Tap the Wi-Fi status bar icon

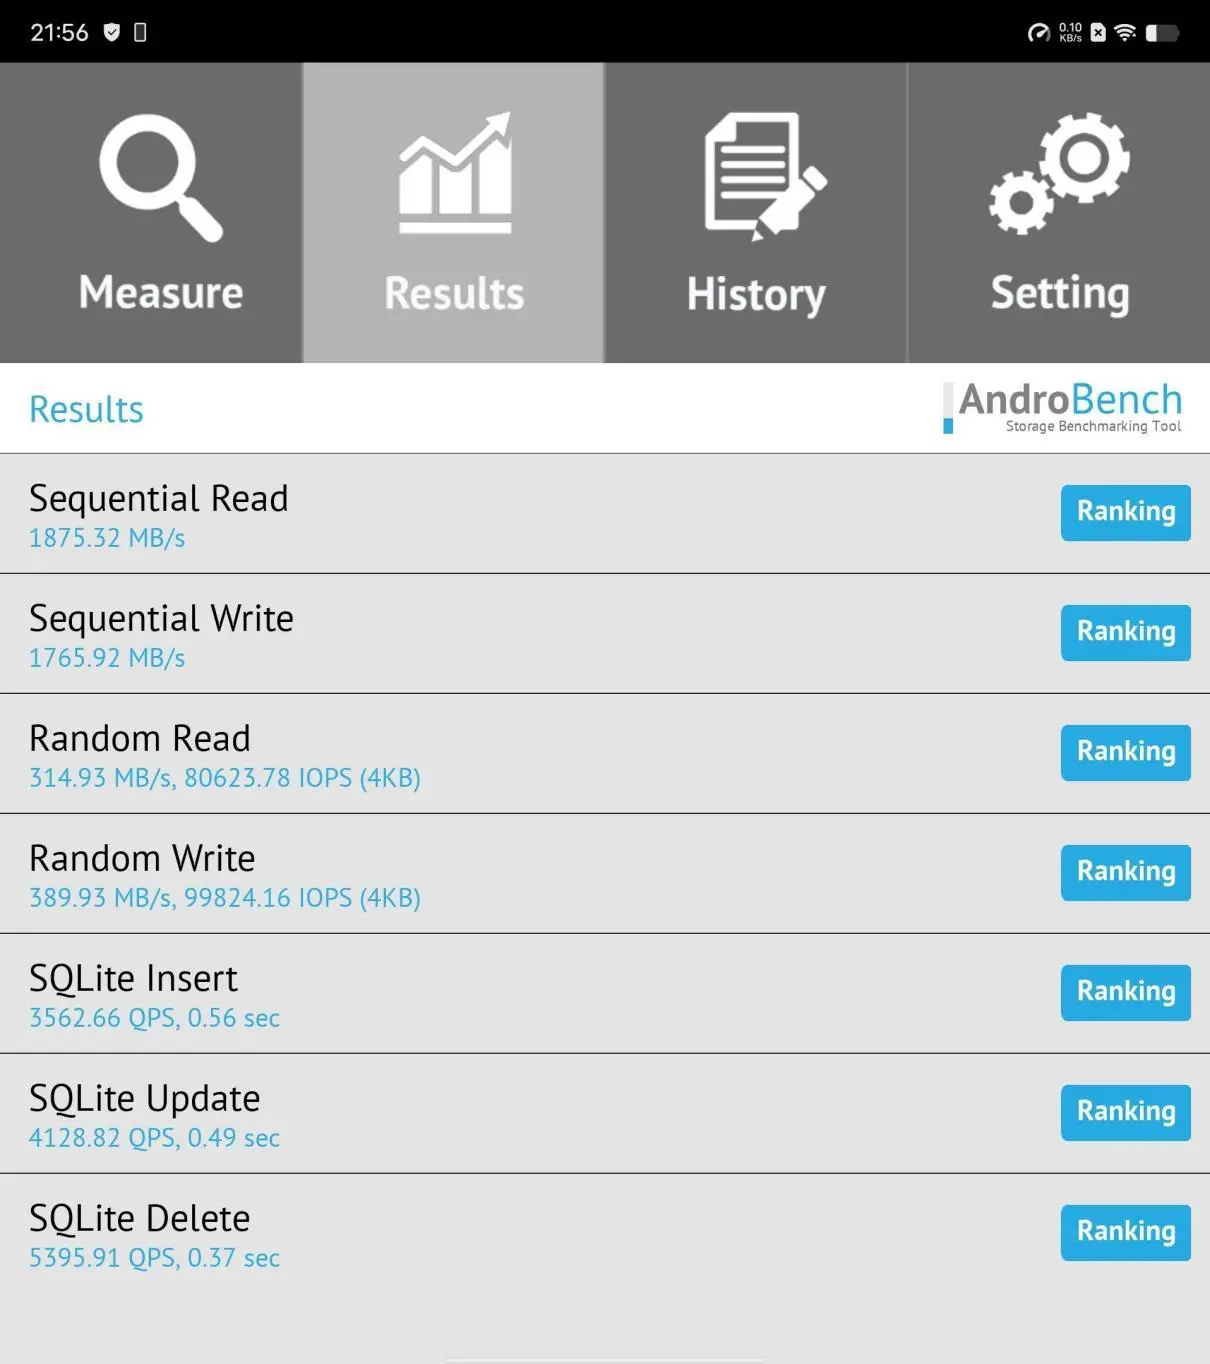point(1125,33)
